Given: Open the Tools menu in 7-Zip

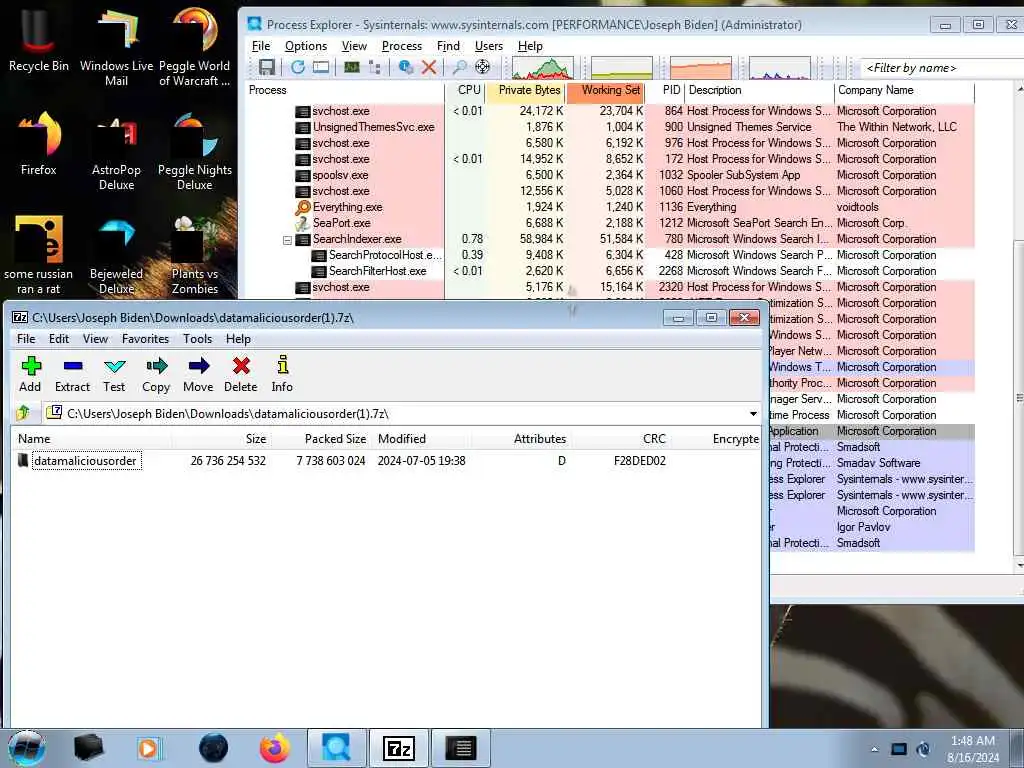Looking at the screenshot, I should [x=197, y=338].
